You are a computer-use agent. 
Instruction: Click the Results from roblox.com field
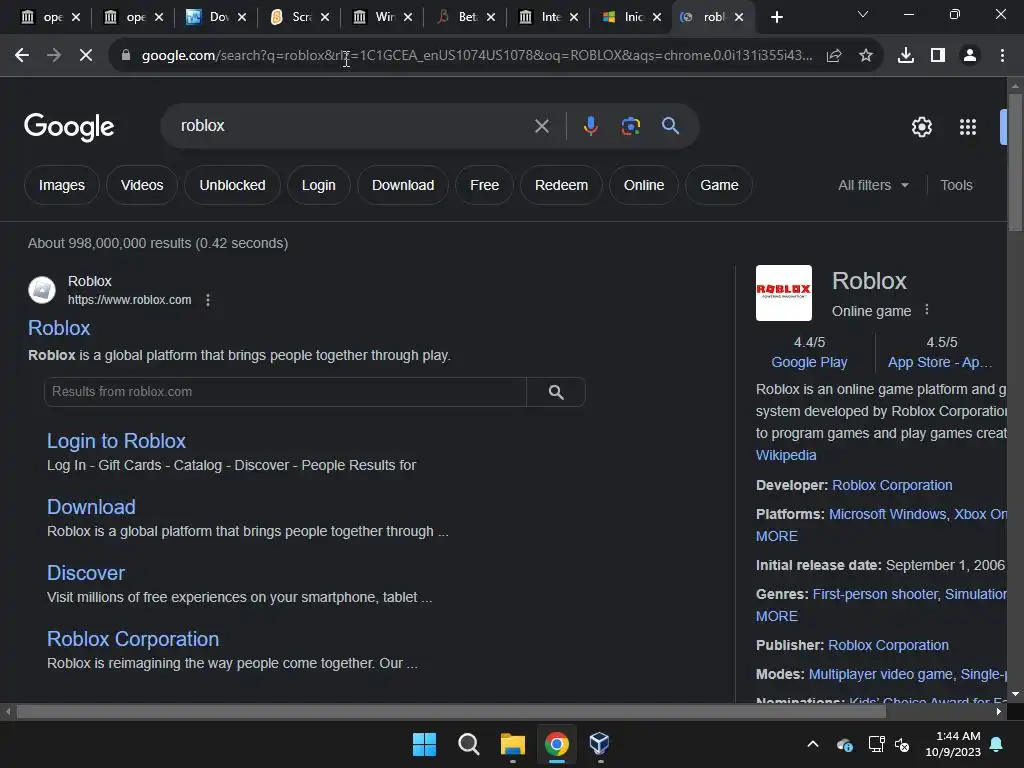[285, 392]
